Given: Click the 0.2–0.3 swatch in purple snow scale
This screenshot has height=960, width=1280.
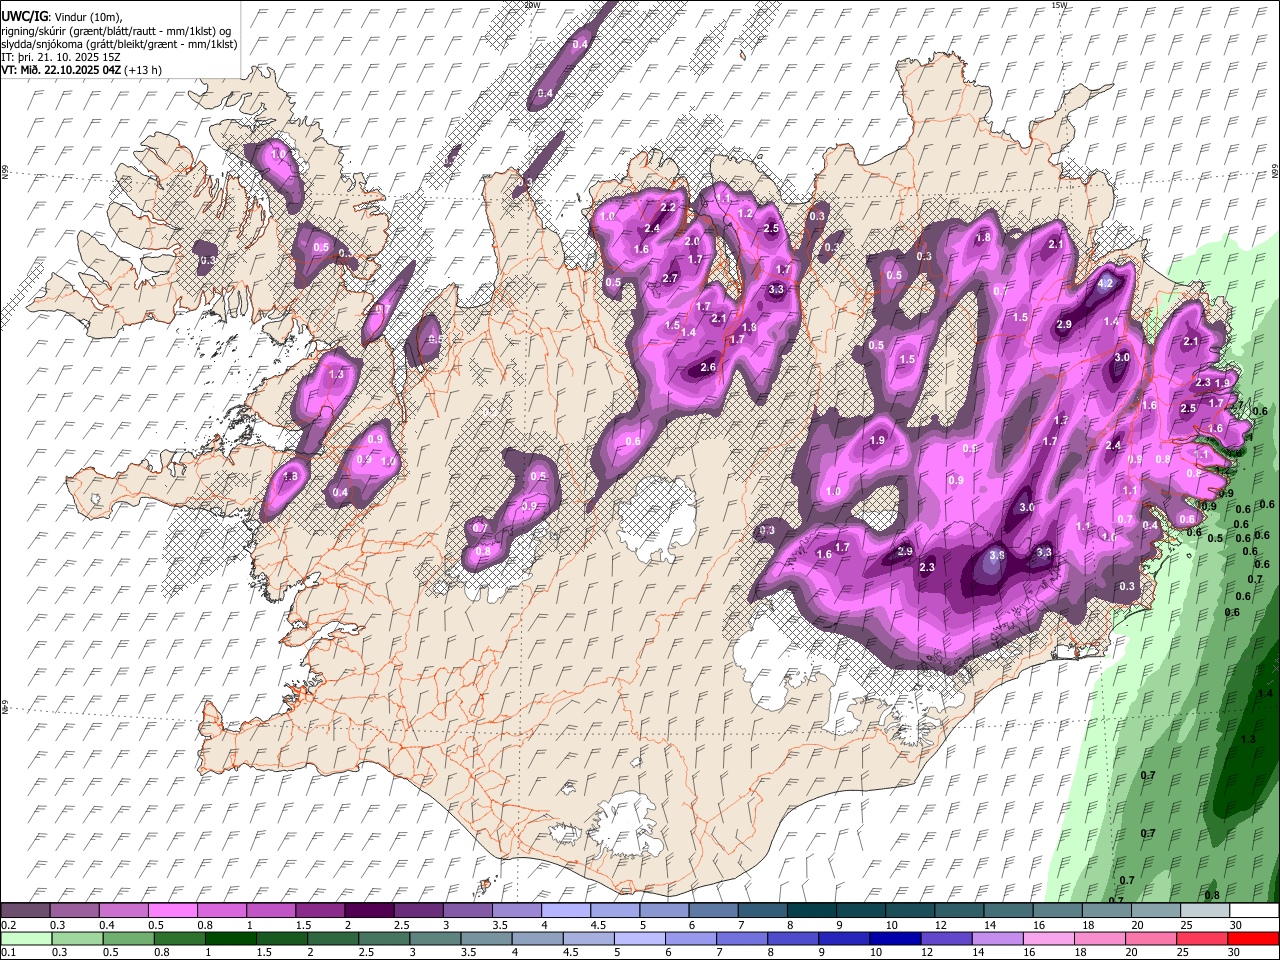Looking at the screenshot, I should (x=26, y=911).
